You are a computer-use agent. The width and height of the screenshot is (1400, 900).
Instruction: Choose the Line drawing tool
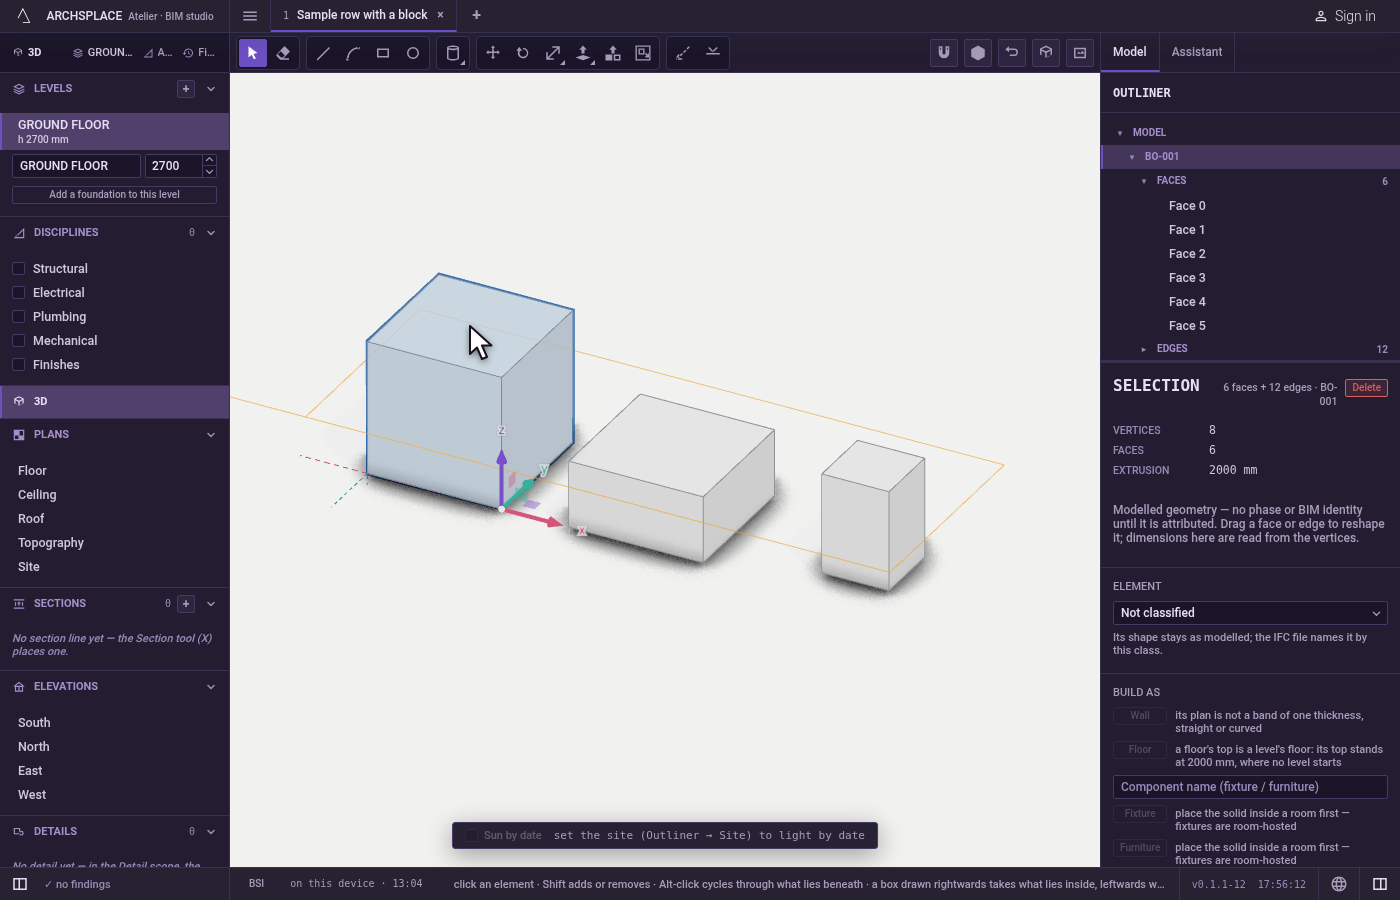(x=323, y=53)
